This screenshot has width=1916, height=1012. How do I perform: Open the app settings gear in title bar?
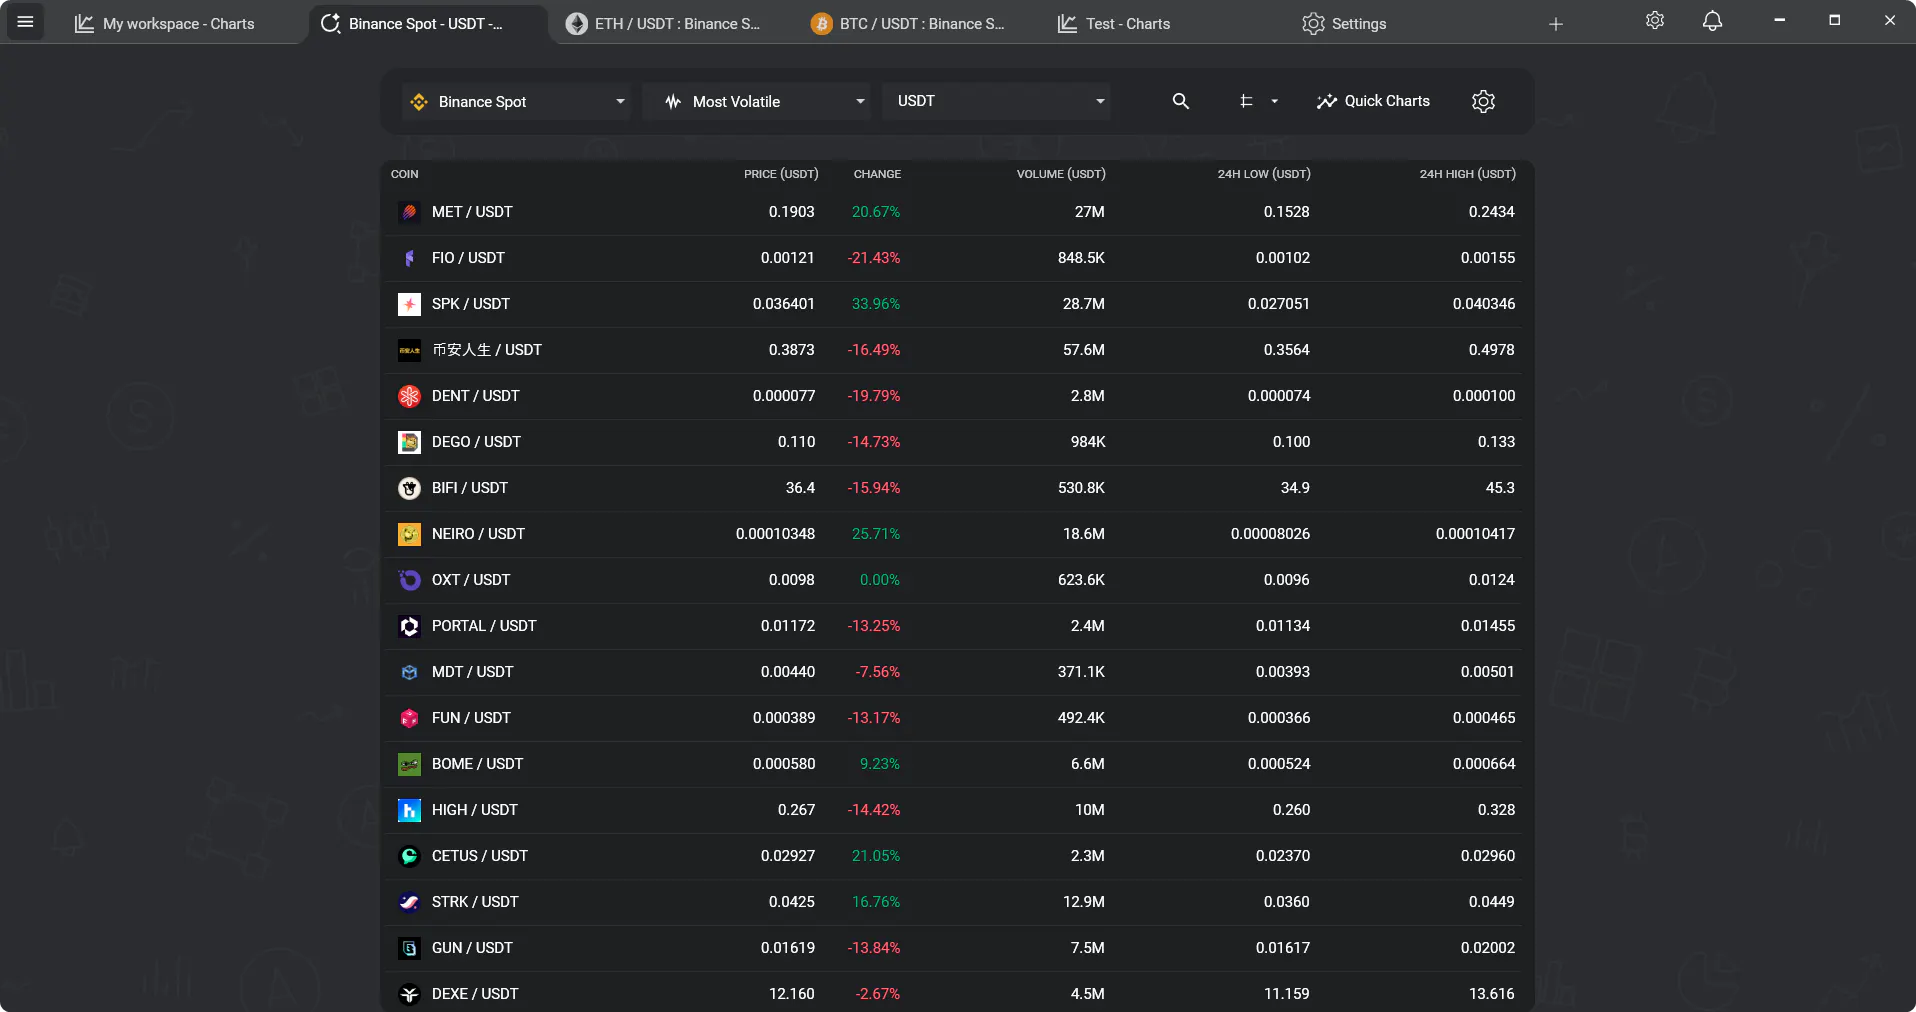(1655, 21)
